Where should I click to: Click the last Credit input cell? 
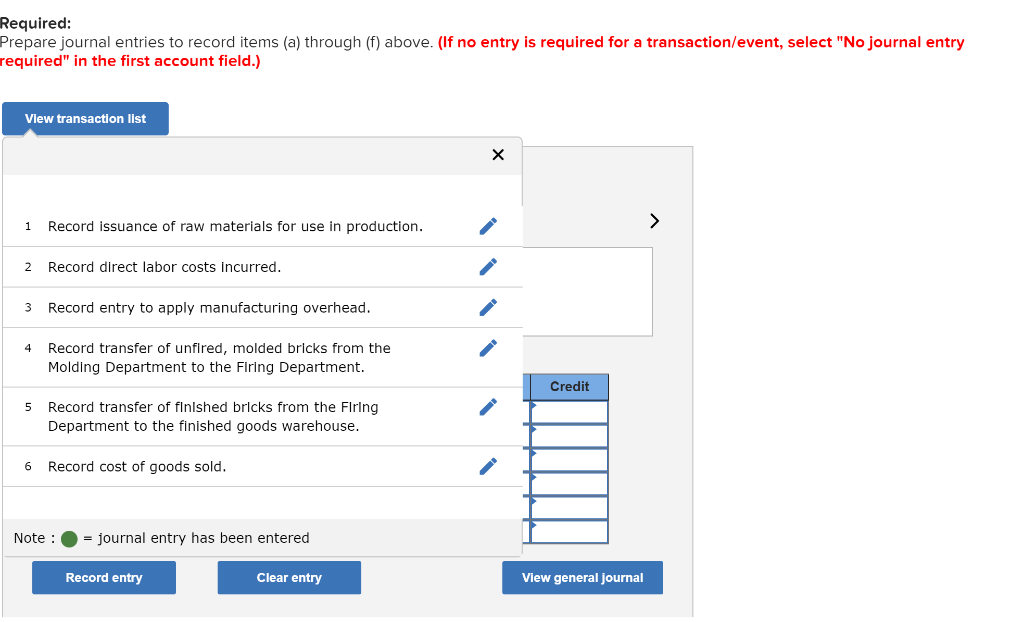click(569, 532)
